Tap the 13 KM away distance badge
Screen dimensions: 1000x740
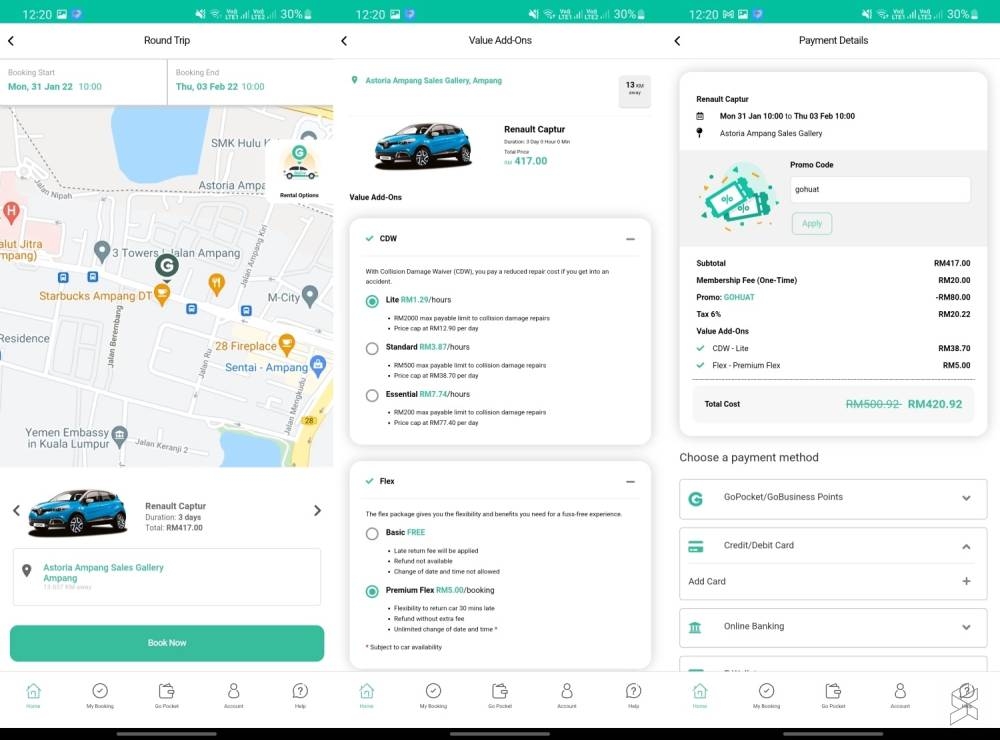[635, 91]
